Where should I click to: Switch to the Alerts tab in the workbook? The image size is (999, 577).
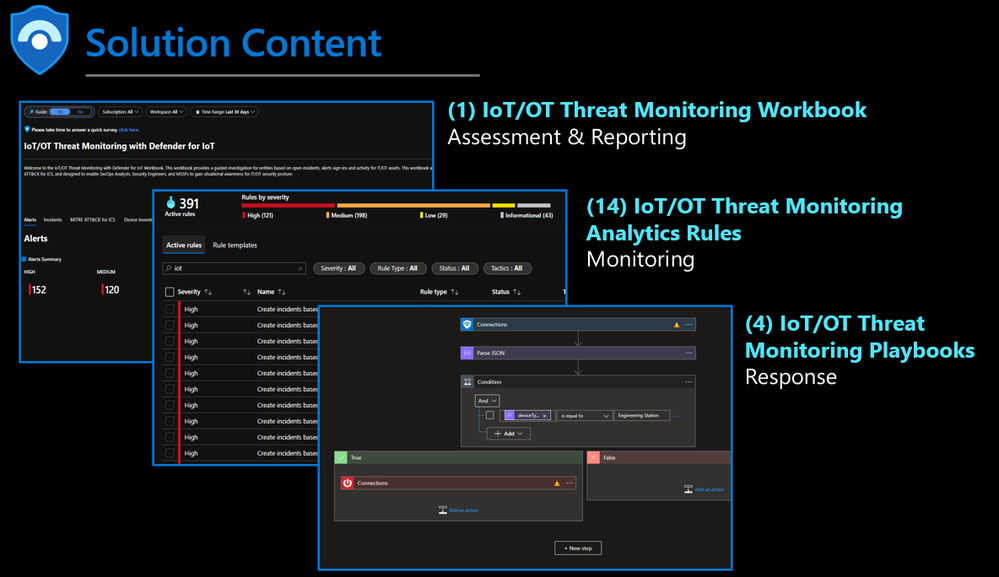(x=30, y=220)
